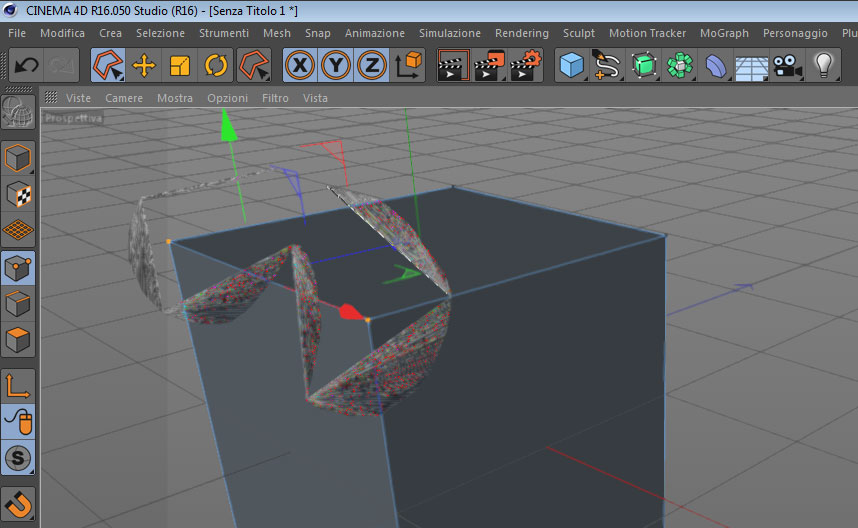Click the viewport panel grip icon
The height and width of the screenshot is (528, 858).
click(x=51, y=97)
